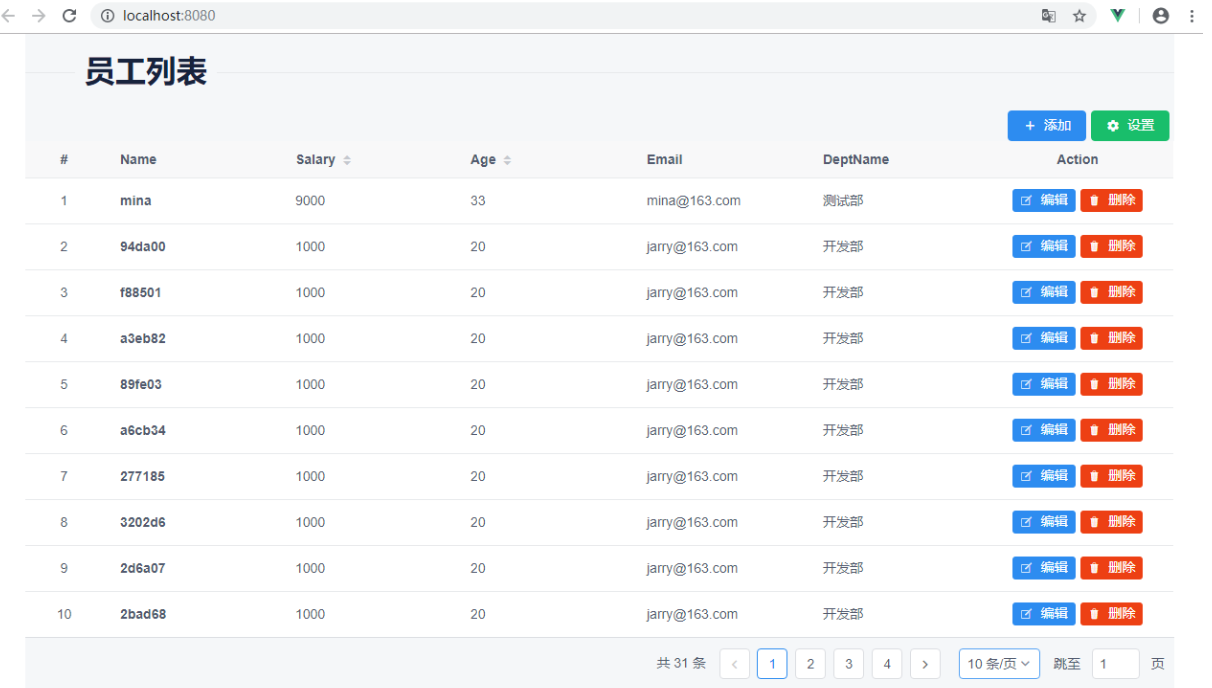This screenshot has width=1212, height=688.
Task: Edit employee 277185
Action: coord(1044,476)
